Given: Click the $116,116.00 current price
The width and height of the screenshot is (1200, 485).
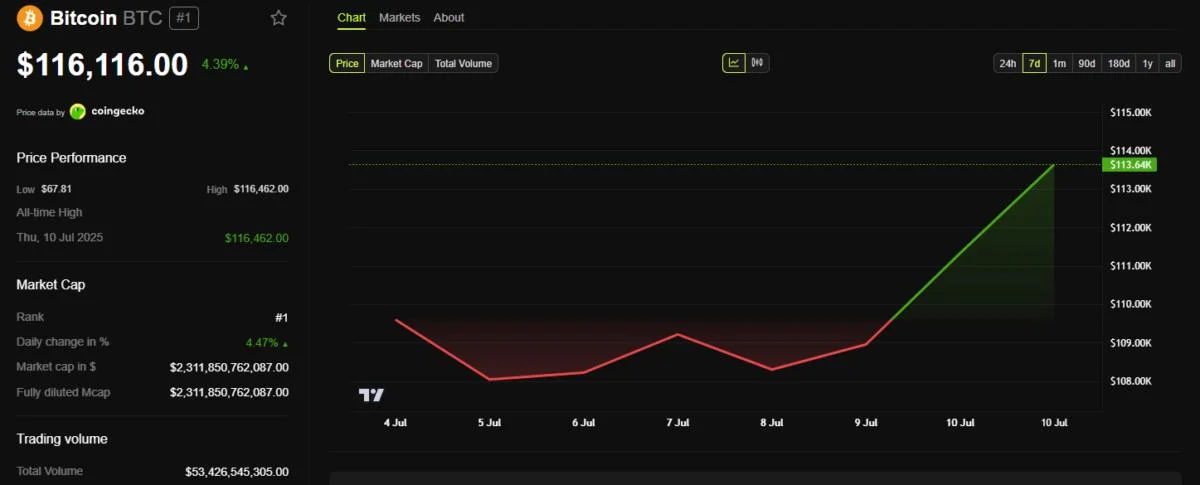Looking at the screenshot, I should tap(102, 65).
